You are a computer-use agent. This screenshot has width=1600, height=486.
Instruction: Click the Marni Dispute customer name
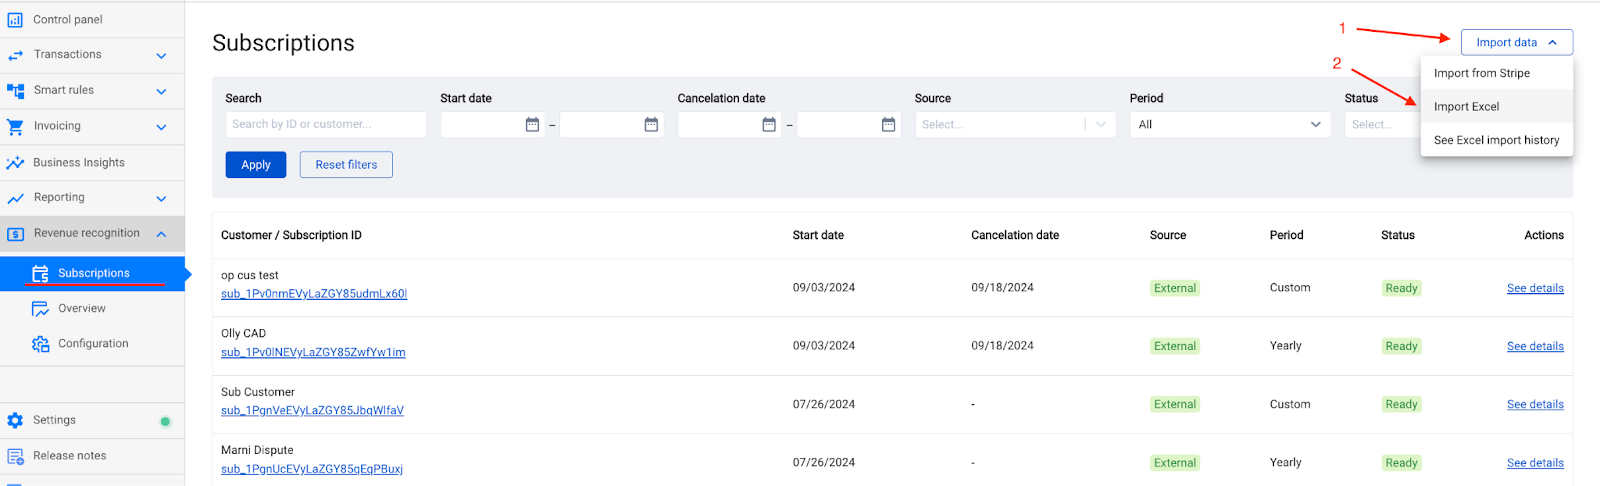(257, 451)
